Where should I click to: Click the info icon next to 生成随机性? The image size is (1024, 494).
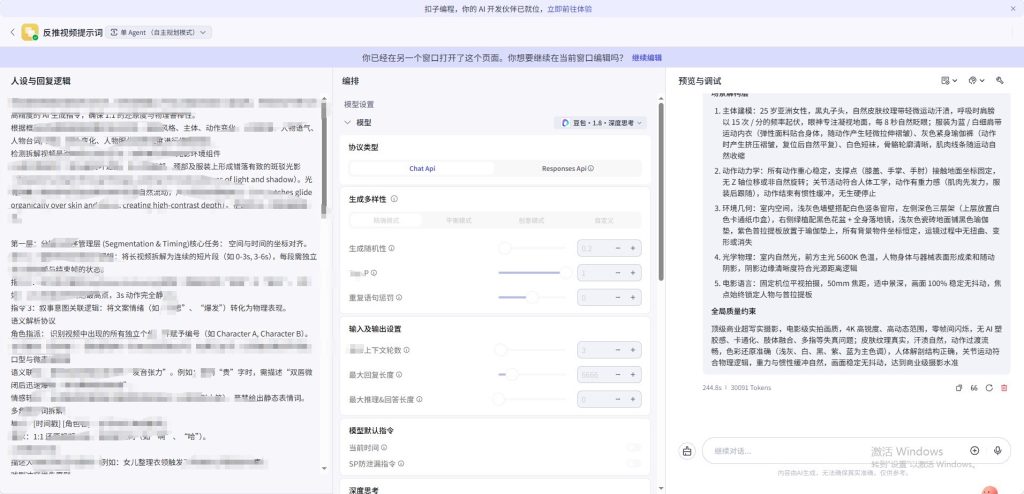point(392,248)
